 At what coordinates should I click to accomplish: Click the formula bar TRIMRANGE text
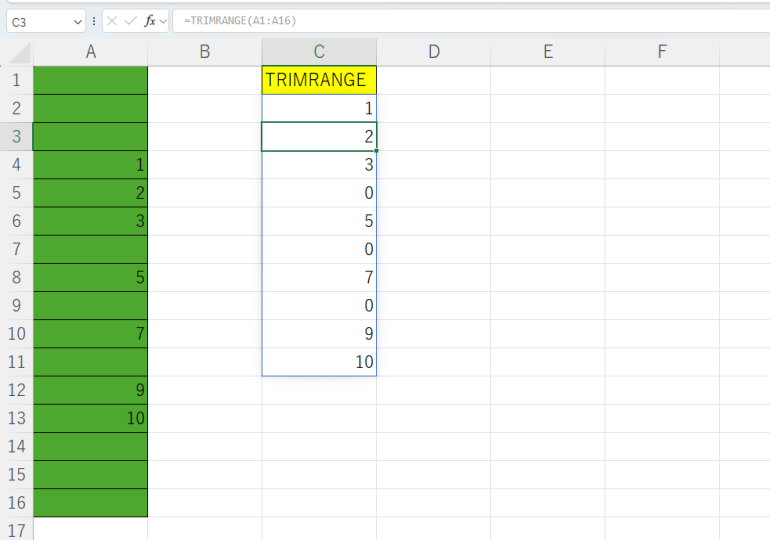[x=240, y=21]
